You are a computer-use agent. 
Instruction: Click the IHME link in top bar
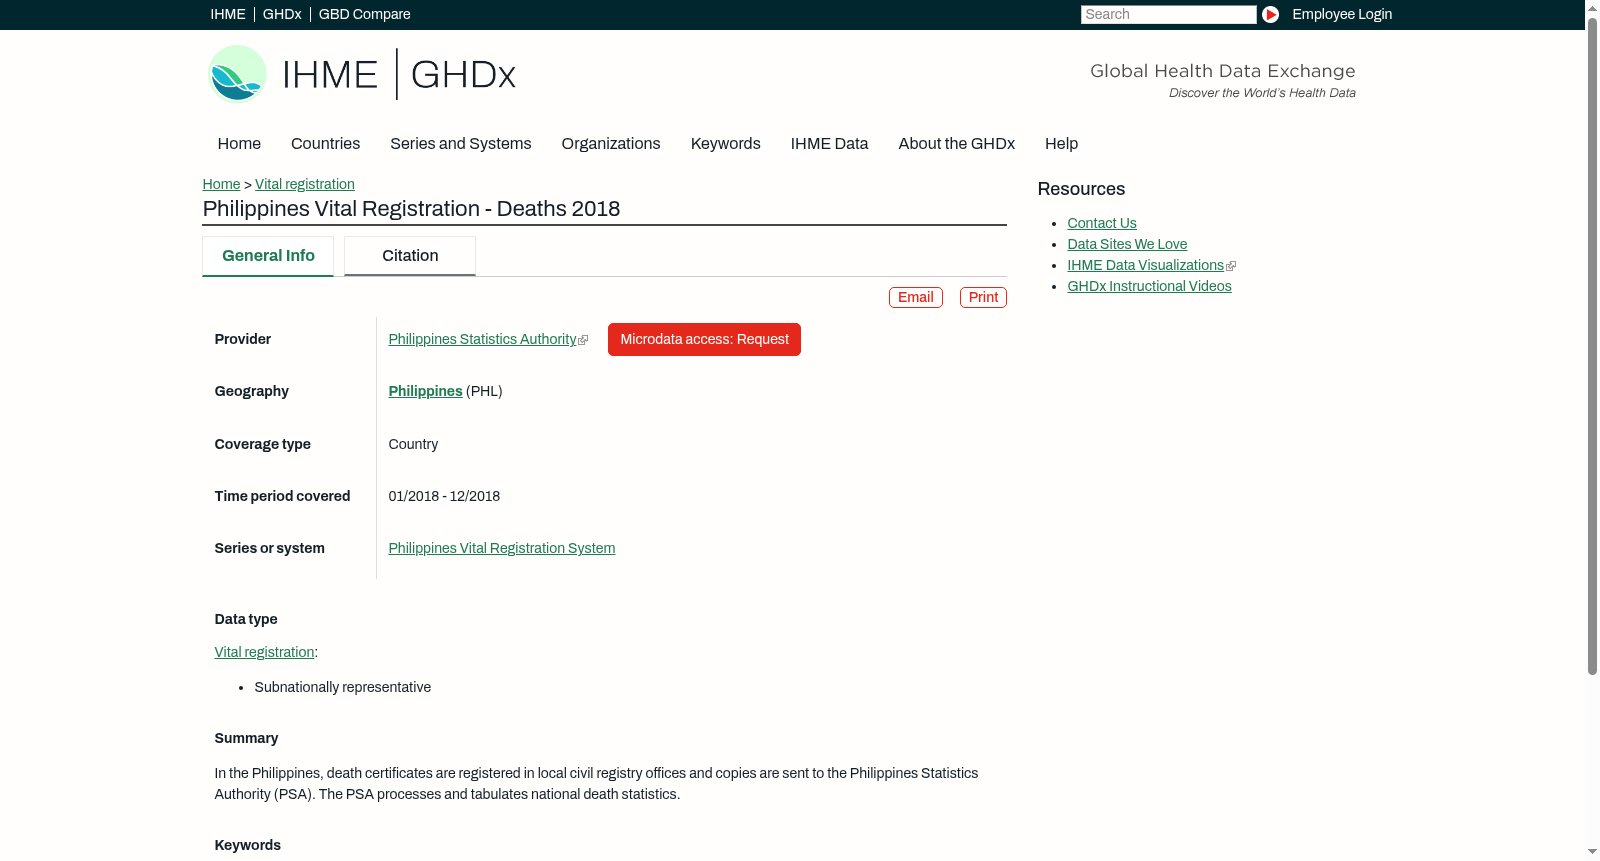(228, 14)
